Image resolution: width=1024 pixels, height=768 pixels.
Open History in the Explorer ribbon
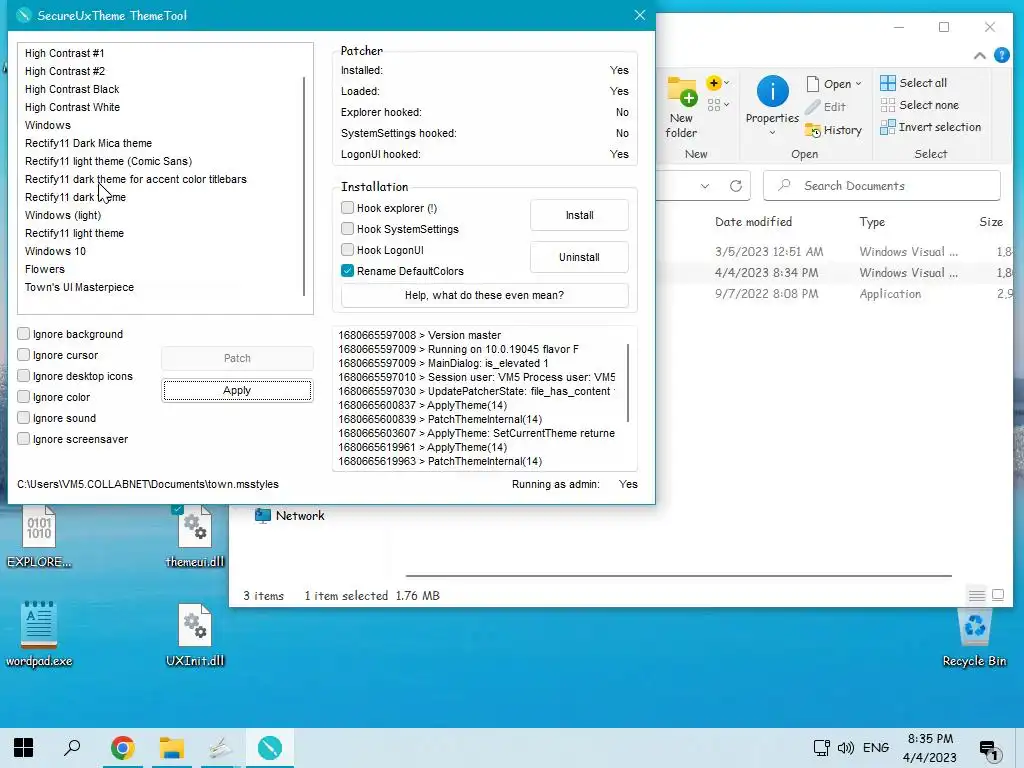pos(834,130)
